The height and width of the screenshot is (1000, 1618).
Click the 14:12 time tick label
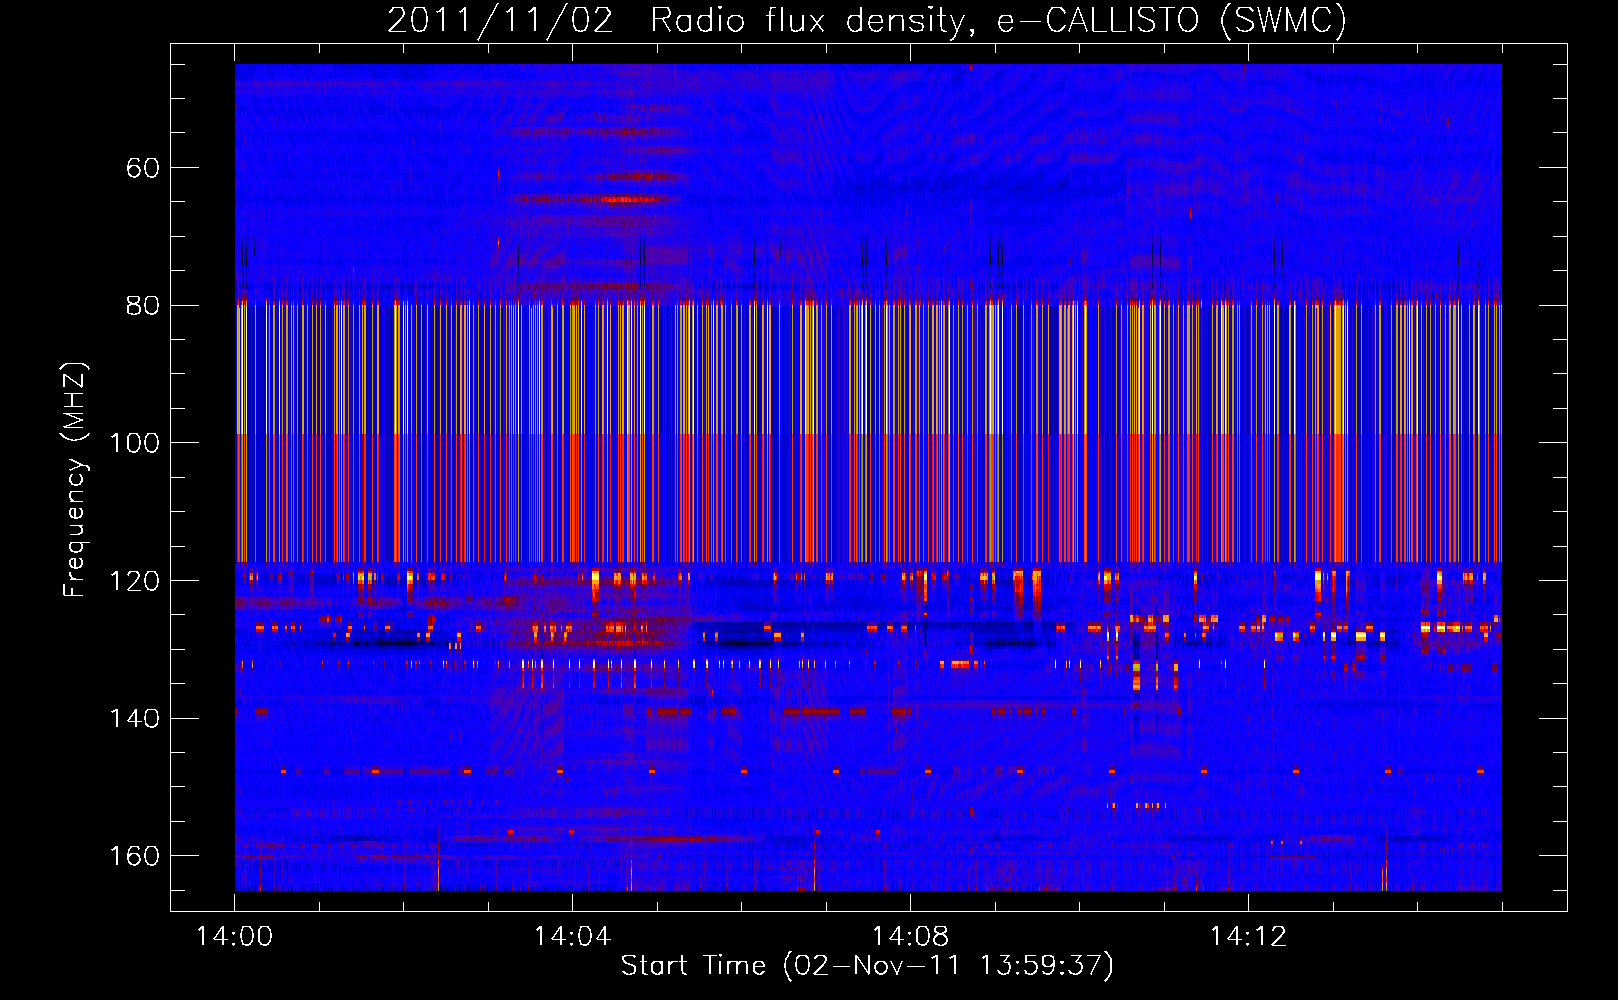1248,936
